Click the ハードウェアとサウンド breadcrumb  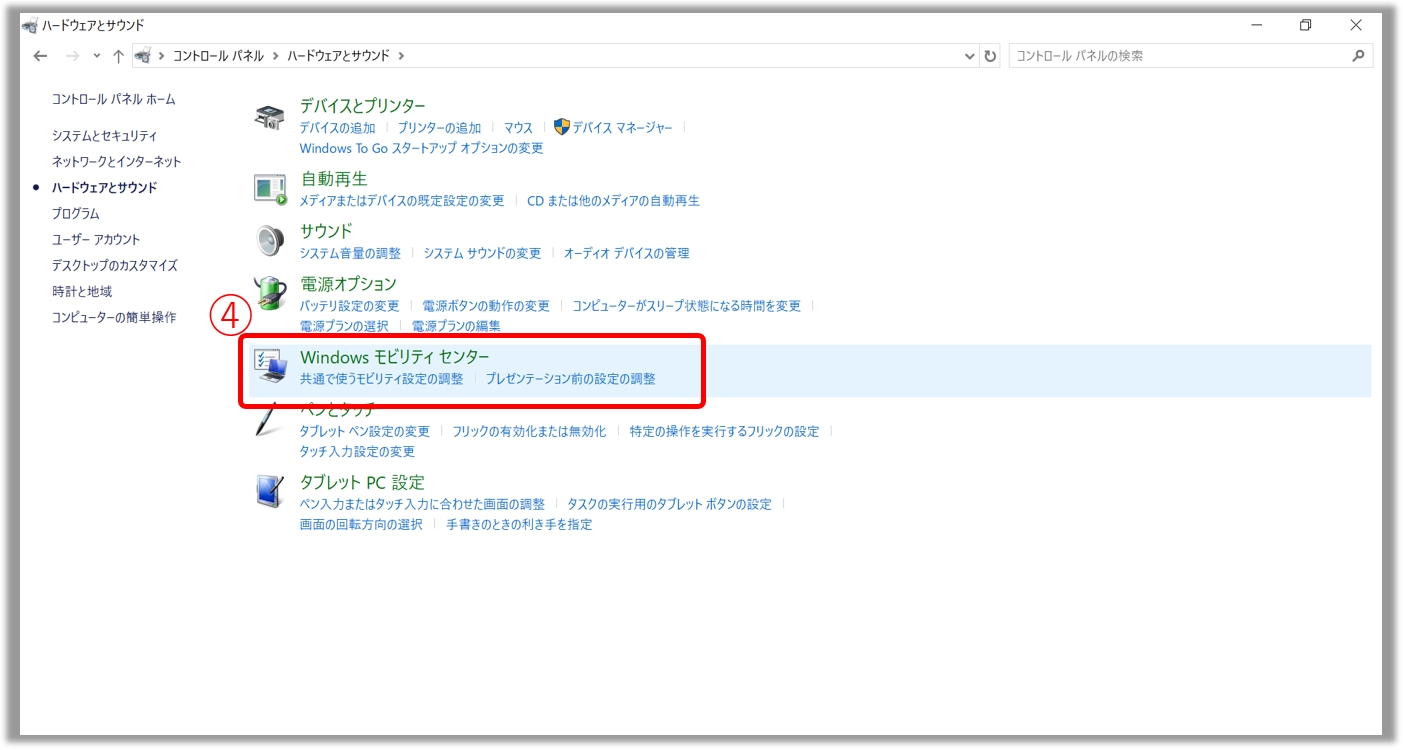tap(338, 56)
